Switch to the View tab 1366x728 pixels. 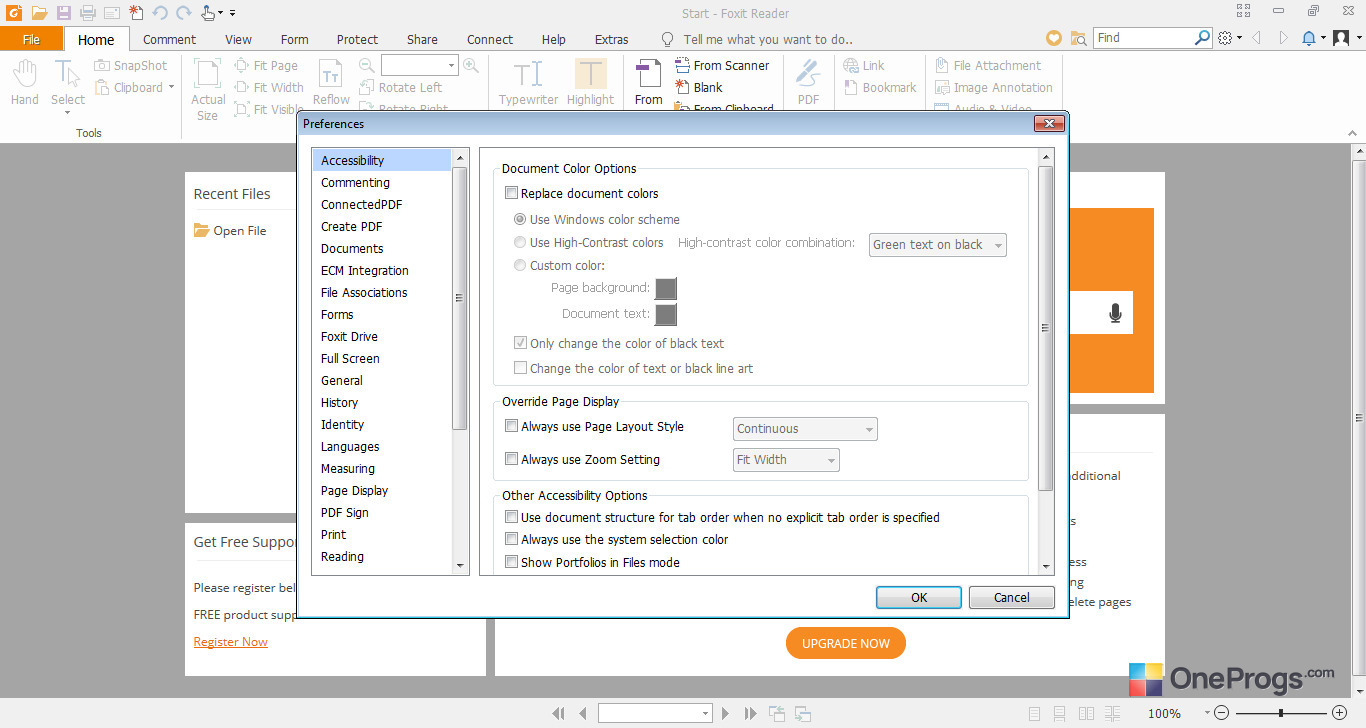[238, 39]
